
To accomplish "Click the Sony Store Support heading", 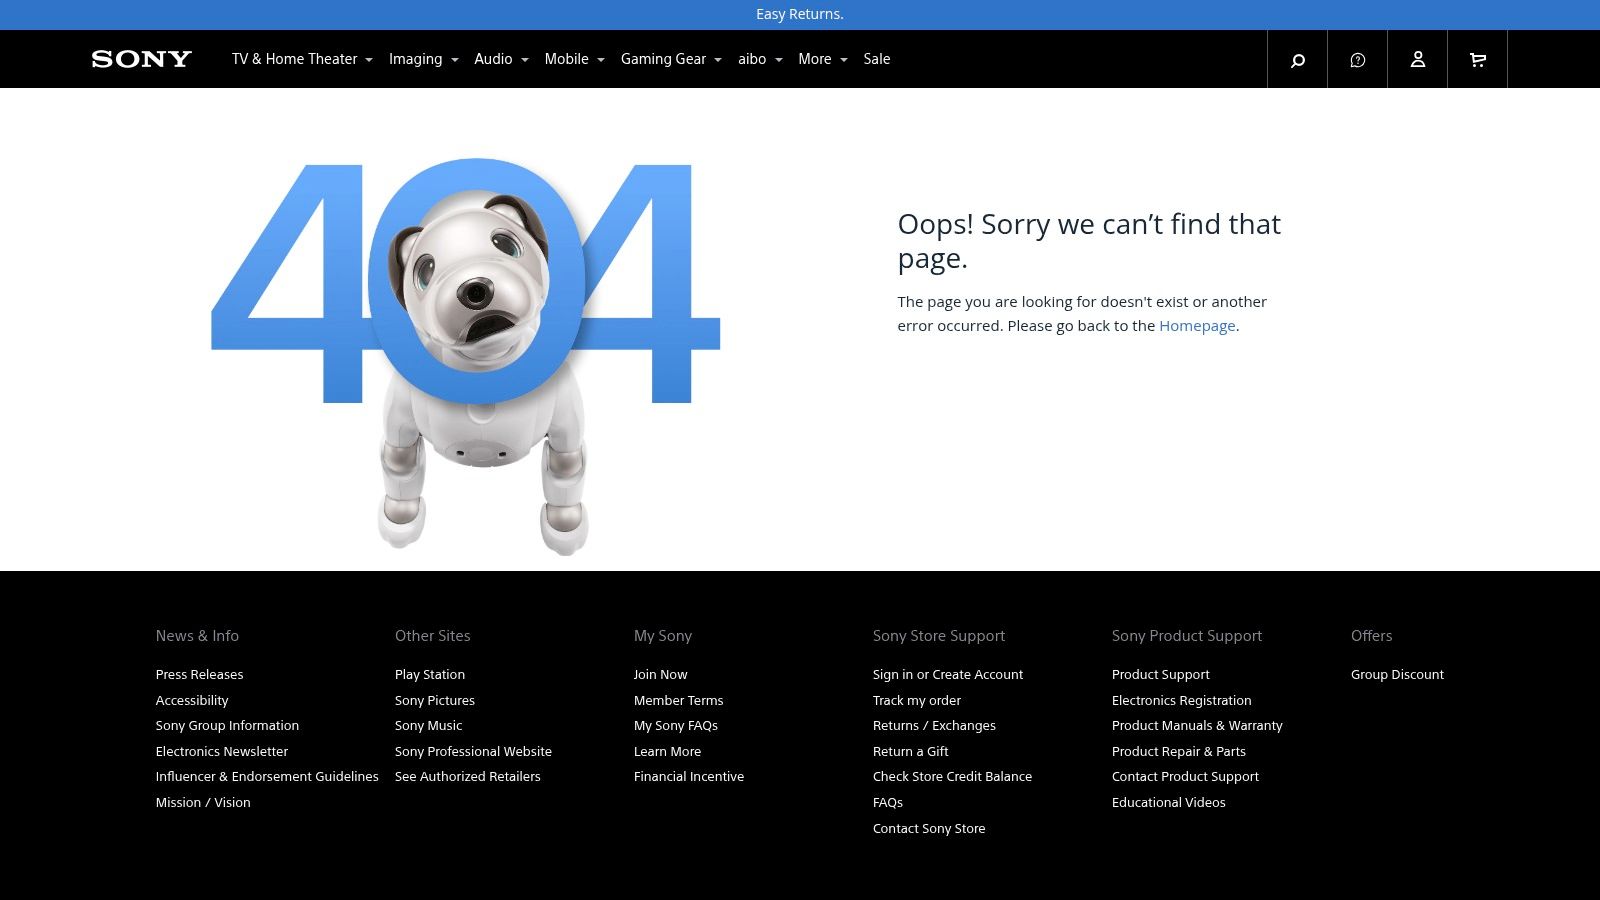I will (939, 636).
